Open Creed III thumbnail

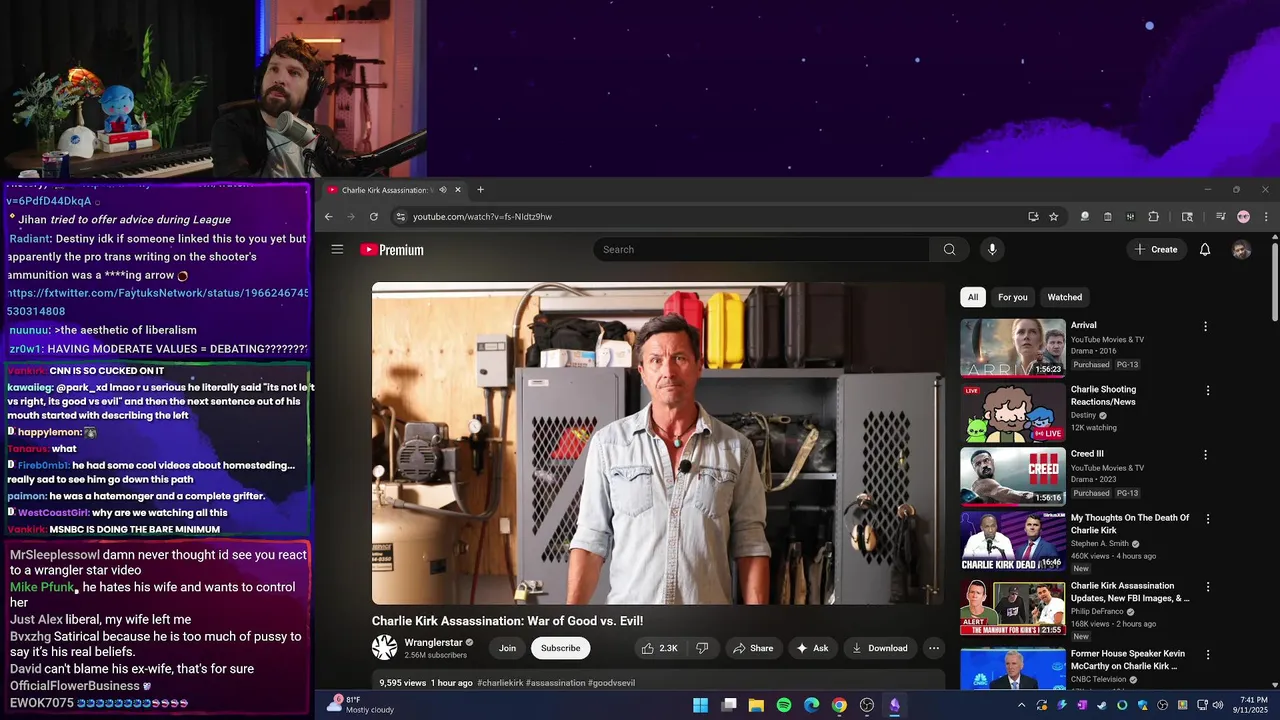[x=1013, y=476]
